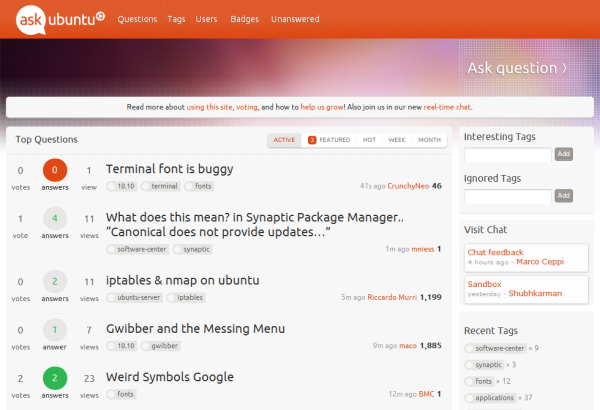Click the software-center tag on Synaptic question
This screenshot has width=600, height=410.
pyautogui.click(x=137, y=250)
